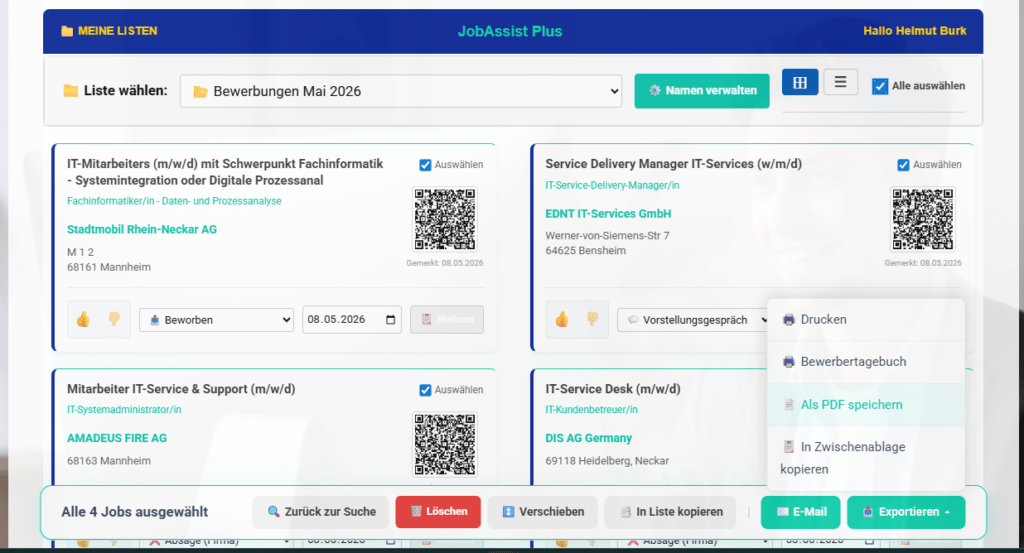Uncheck Auswählen on Stadtmobil Rhein-Neckar job

pos(425,165)
